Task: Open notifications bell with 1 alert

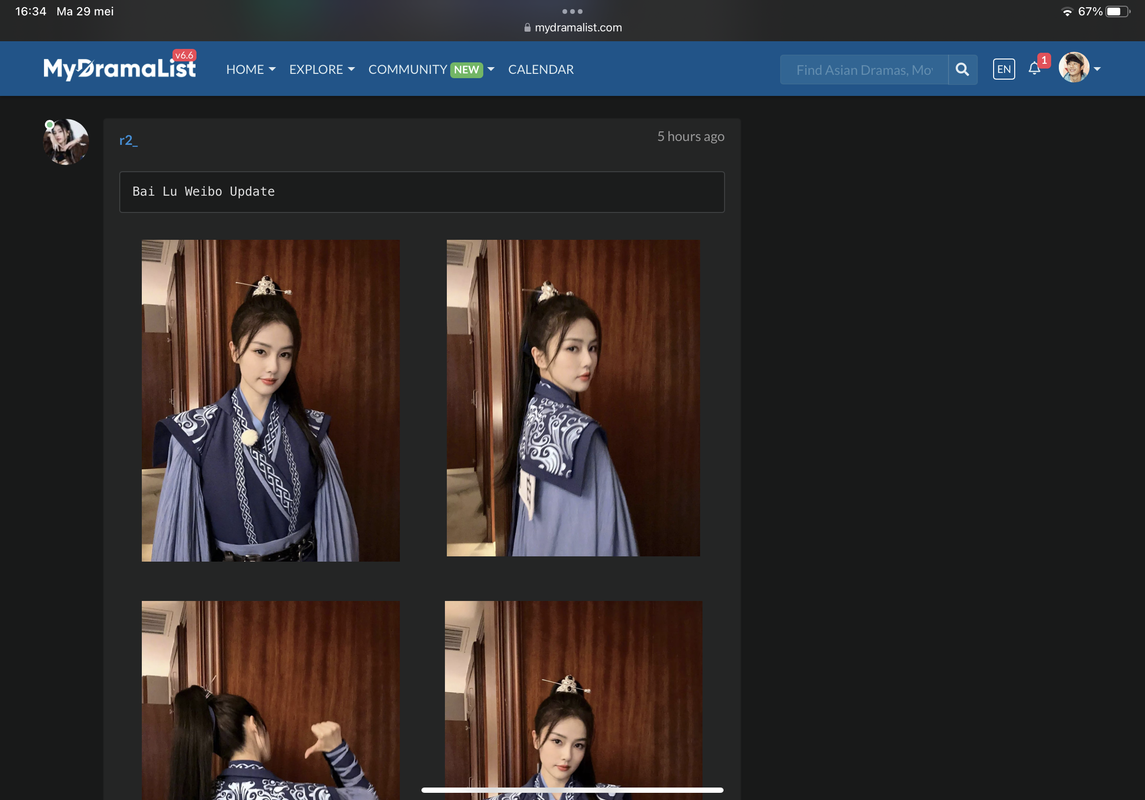Action: (x=1037, y=66)
